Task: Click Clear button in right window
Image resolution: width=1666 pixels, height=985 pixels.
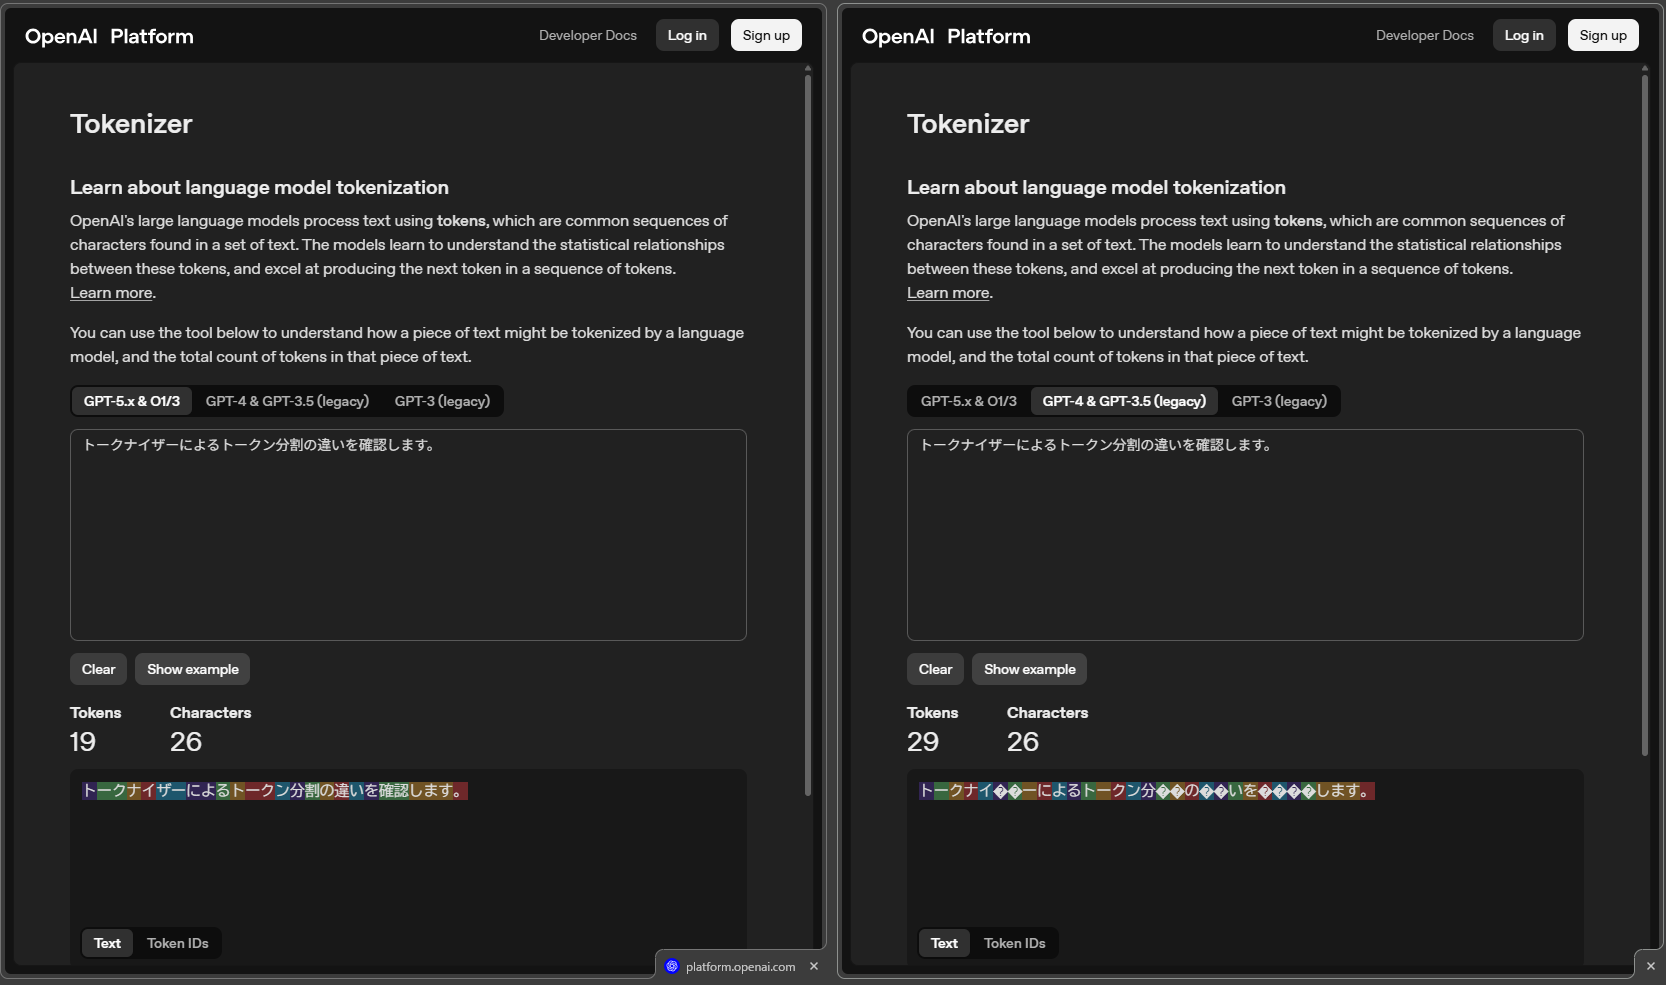Action: click(935, 669)
